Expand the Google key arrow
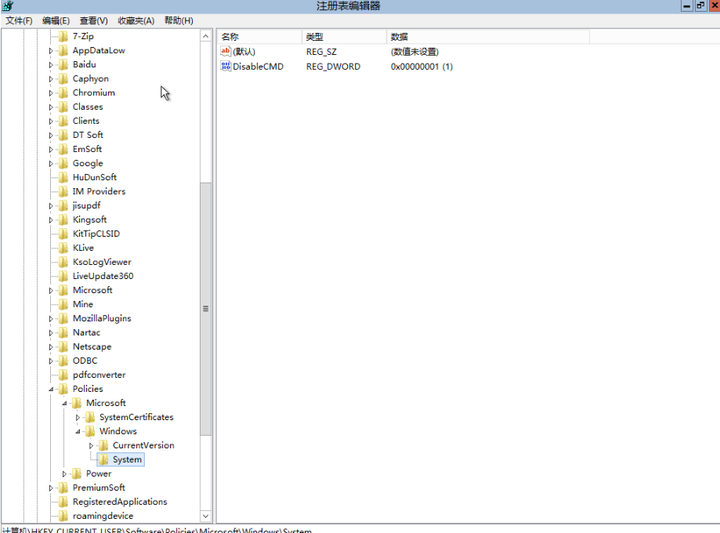720x533 pixels. [51, 163]
